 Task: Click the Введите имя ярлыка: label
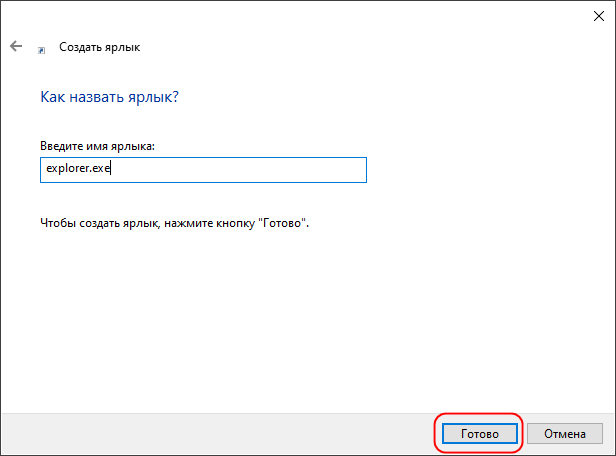pos(97,146)
